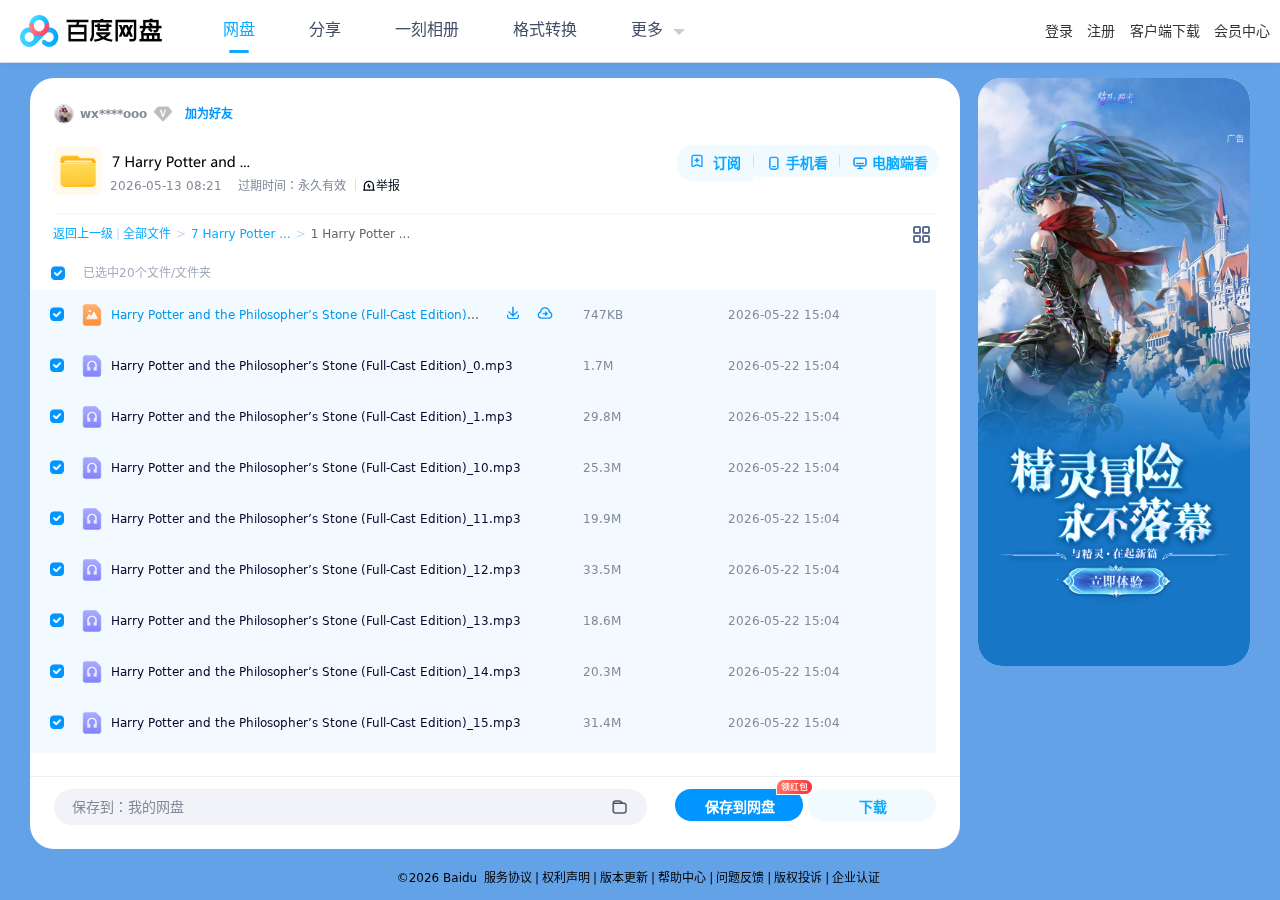Toggle the select-all files checkbox
This screenshot has height=900, width=1280.
point(58,273)
